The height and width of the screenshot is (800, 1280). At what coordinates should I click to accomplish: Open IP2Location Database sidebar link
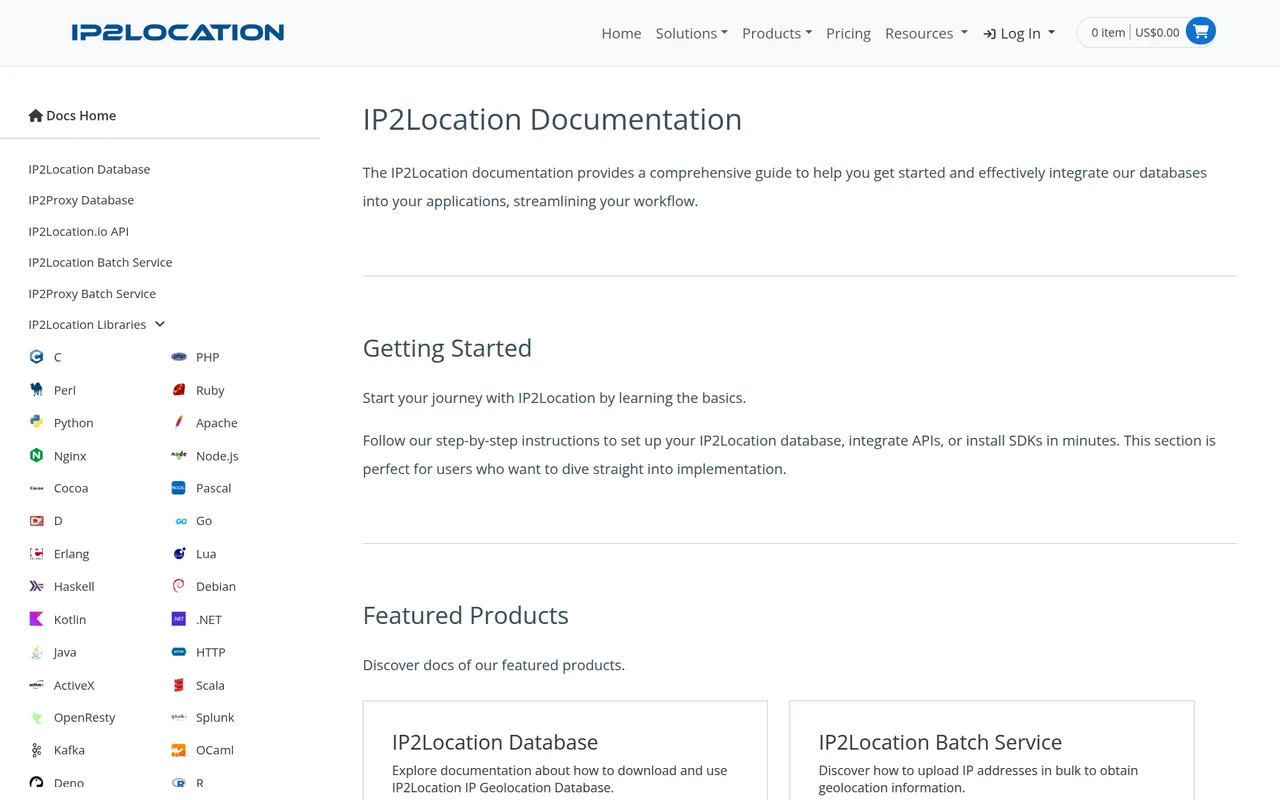[x=89, y=169]
